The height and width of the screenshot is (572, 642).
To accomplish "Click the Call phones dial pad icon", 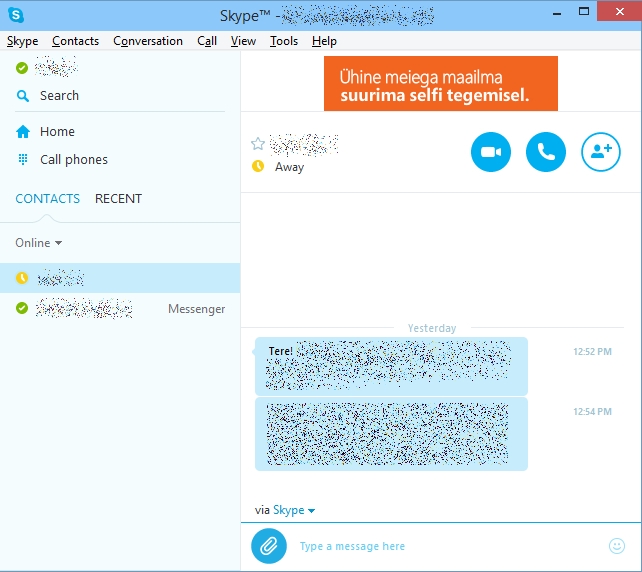I will tap(23, 159).
